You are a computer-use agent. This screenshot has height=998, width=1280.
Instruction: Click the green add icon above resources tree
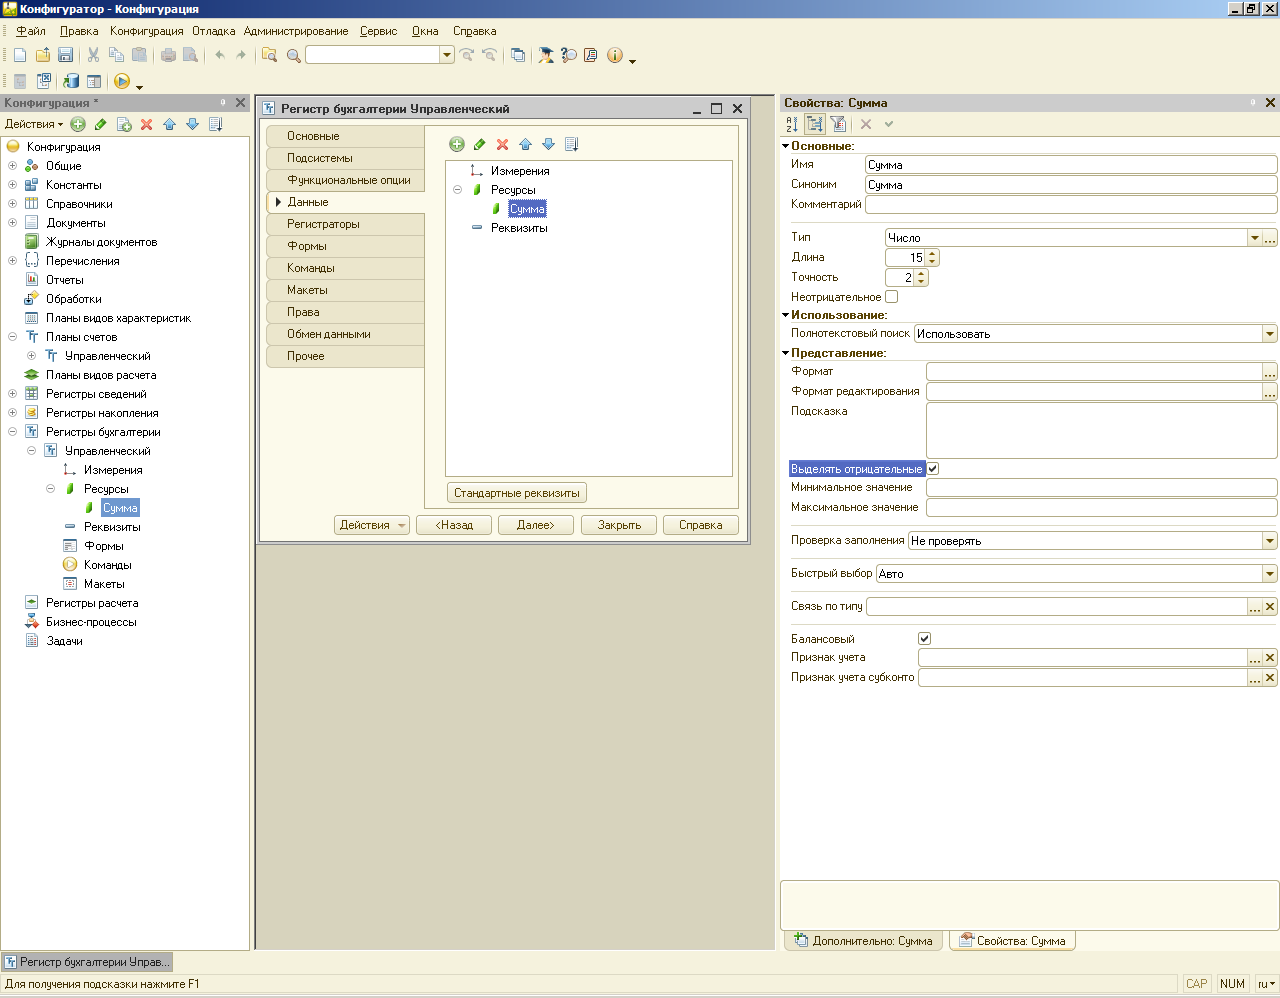(457, 144)
